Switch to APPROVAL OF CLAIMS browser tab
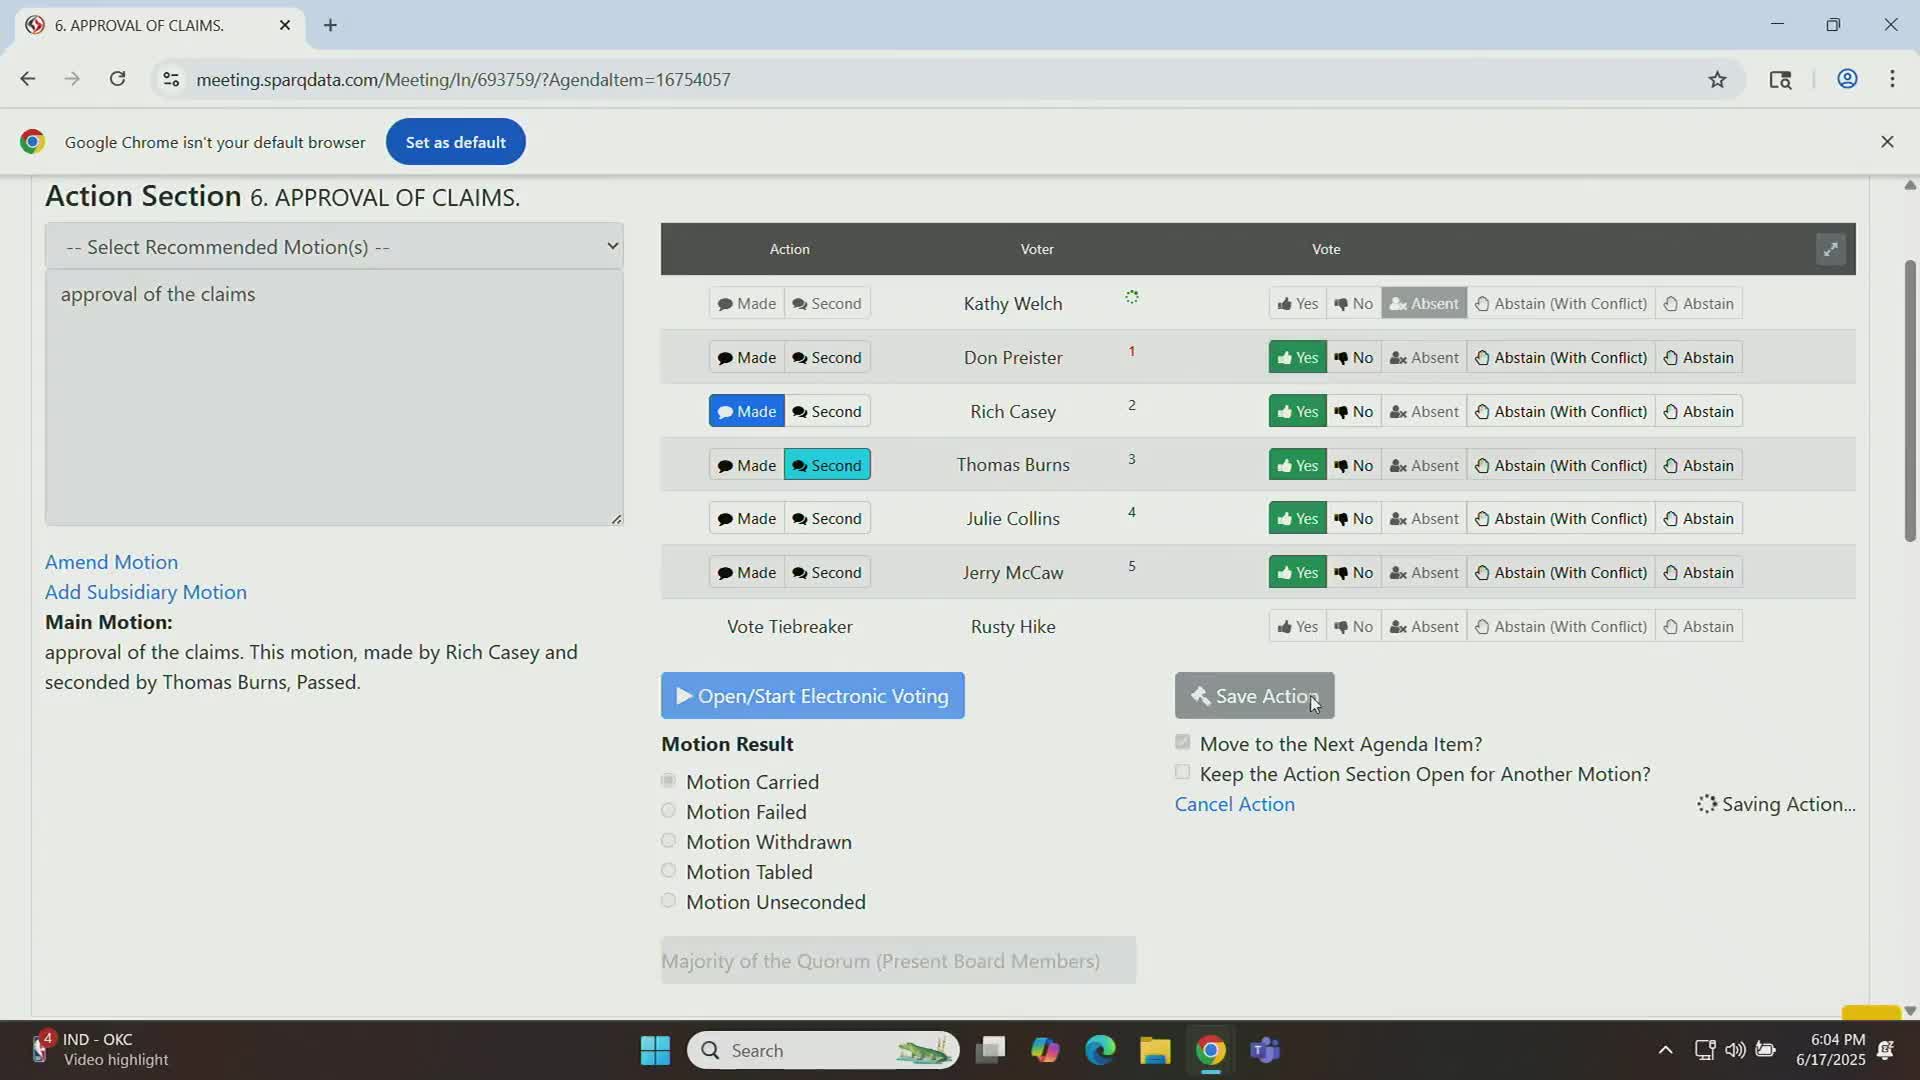Image resolution: width=1920 pixels, height=1080 pixels. click(x=140, y=25)
